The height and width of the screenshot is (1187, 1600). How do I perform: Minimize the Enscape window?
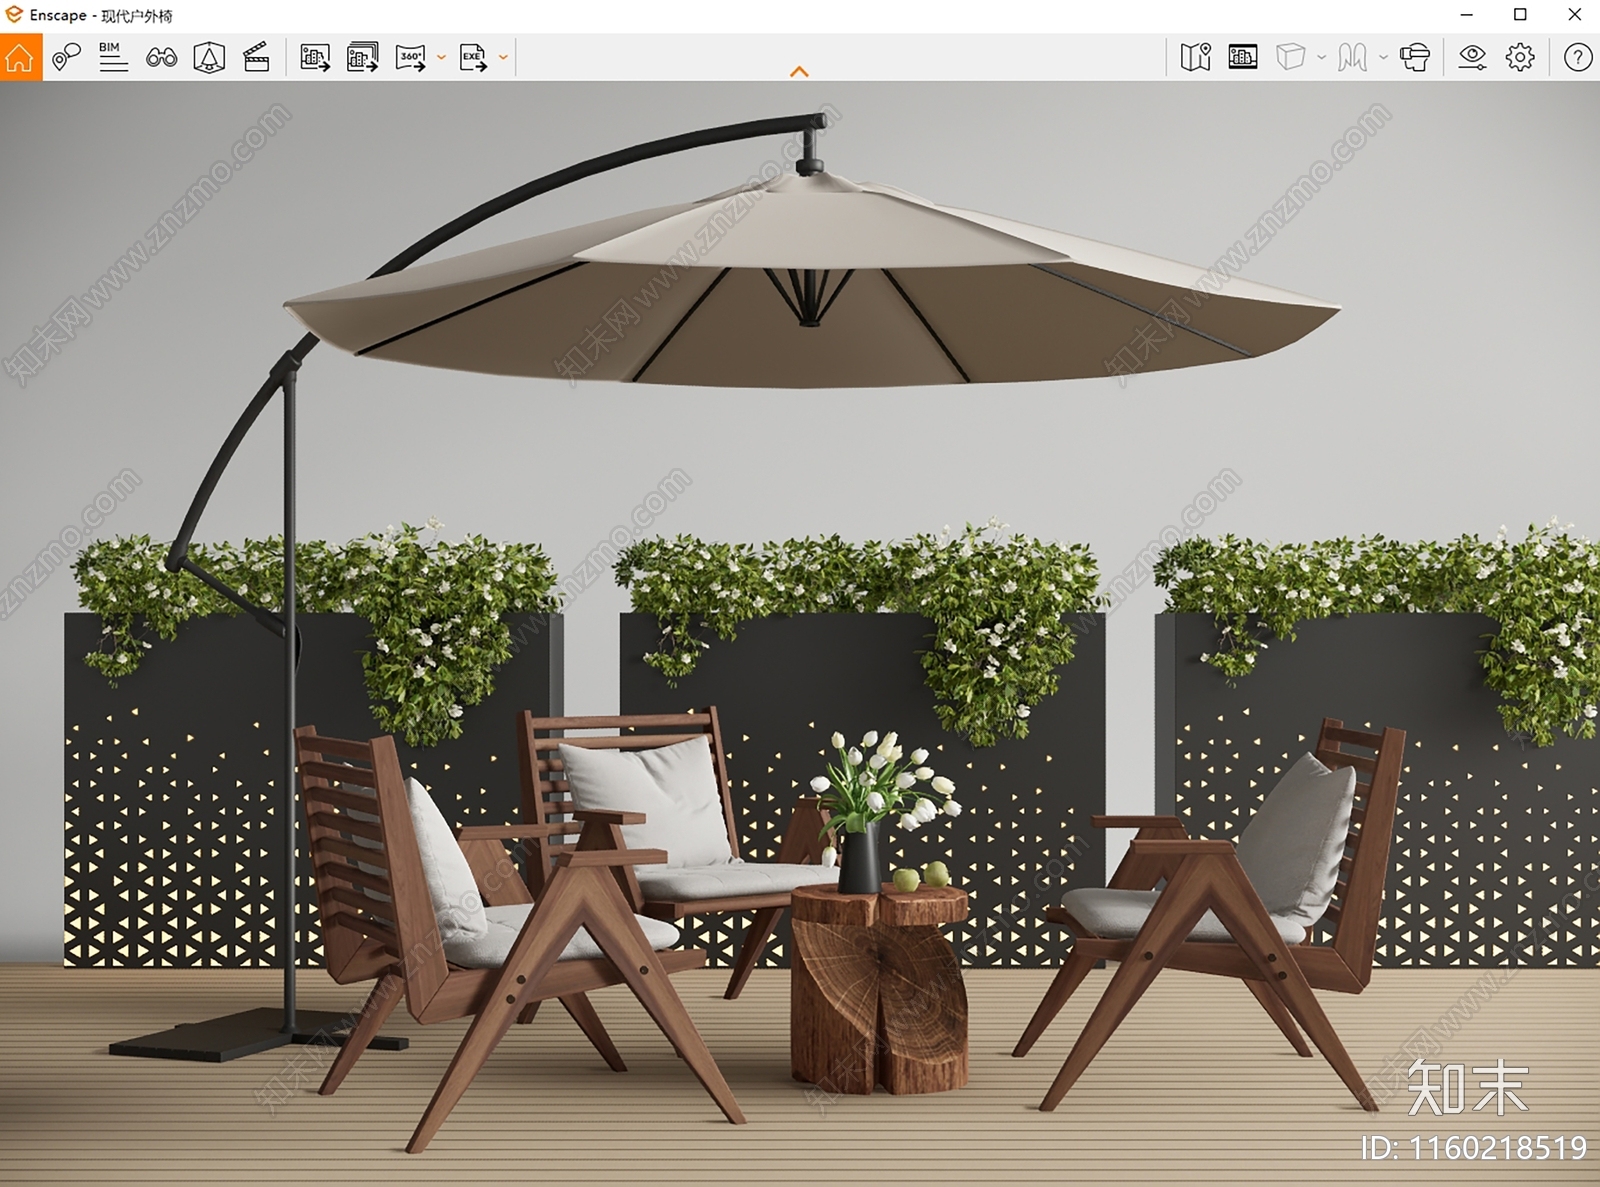[x=1466, y=15]
